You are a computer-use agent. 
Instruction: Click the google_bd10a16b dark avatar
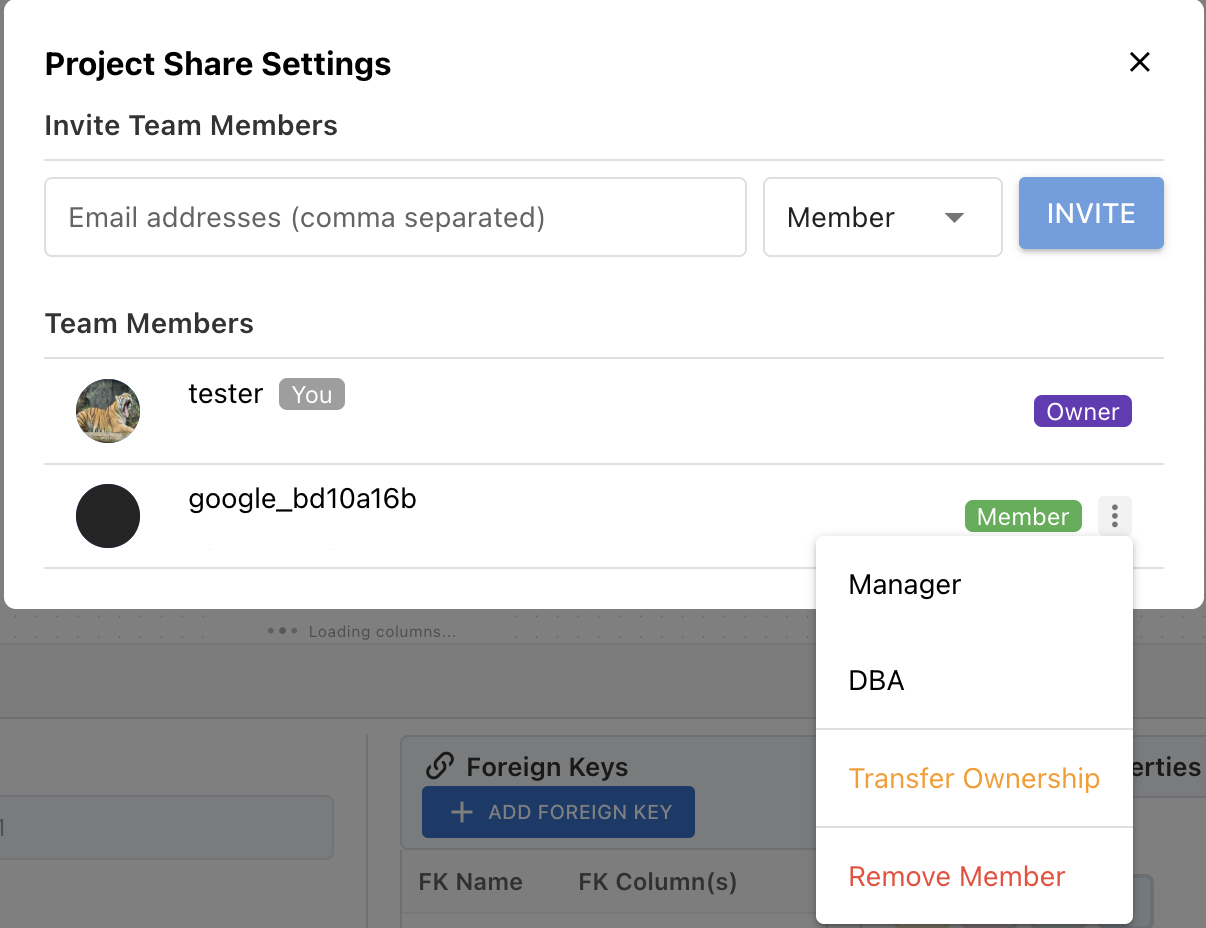coord(108,516)
